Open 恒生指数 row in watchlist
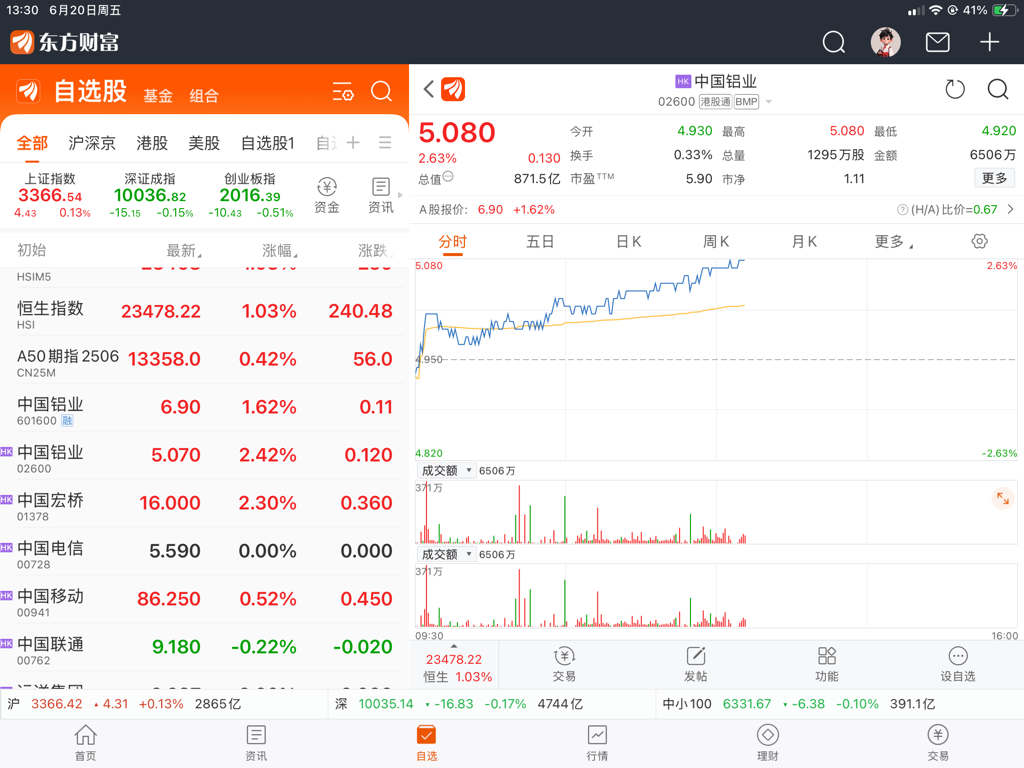This screenshot has height=768, width=1024. point(204,312)
